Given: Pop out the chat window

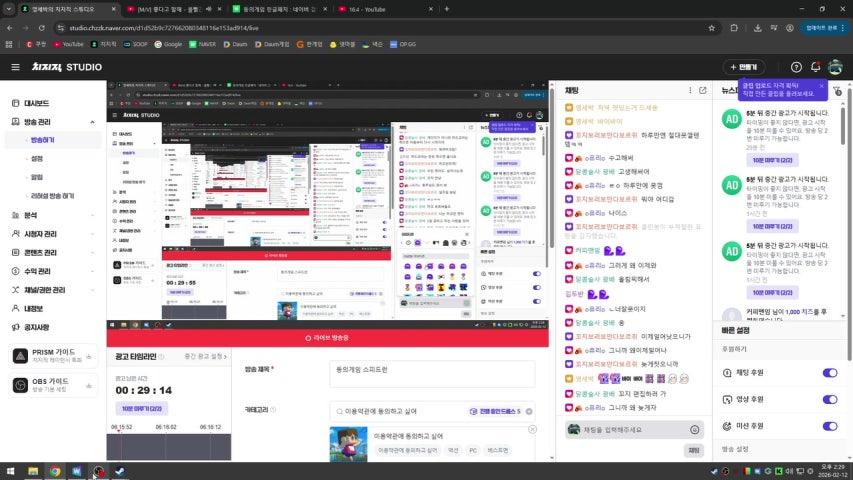Looking at the screenshot, I should click(x=702, y=90).
